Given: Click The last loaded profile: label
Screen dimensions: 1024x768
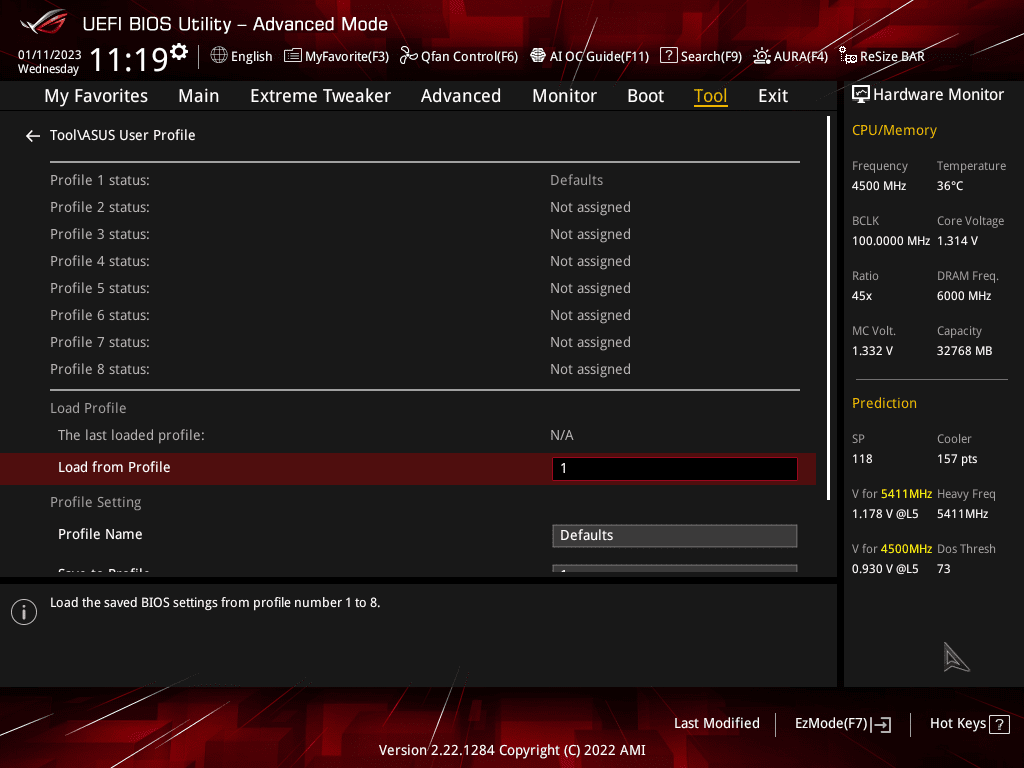Looking at the screenshot, I should click(x=131, y=436).
